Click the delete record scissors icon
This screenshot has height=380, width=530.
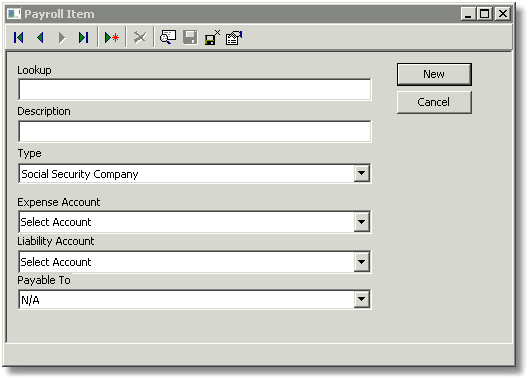coord(140,38)
